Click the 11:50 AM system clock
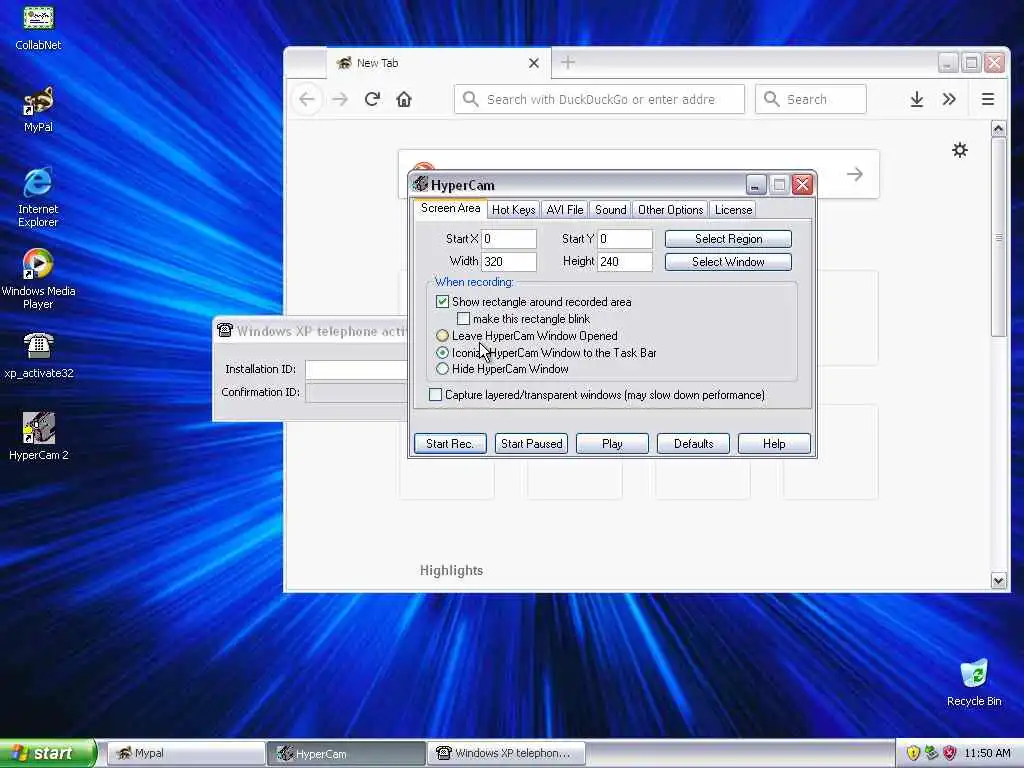 coord(987,753)
